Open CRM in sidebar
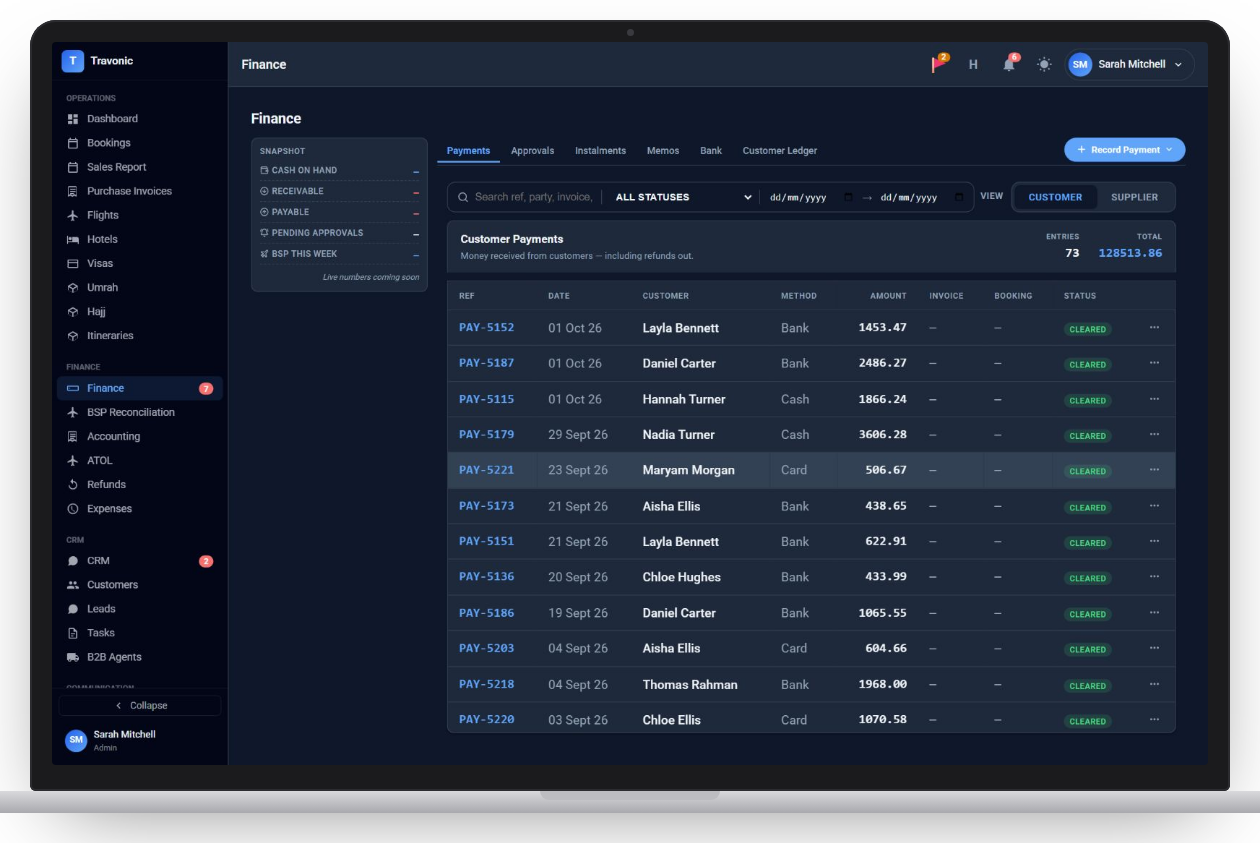This screenshot has height=843, width=1260. [139, 561]
